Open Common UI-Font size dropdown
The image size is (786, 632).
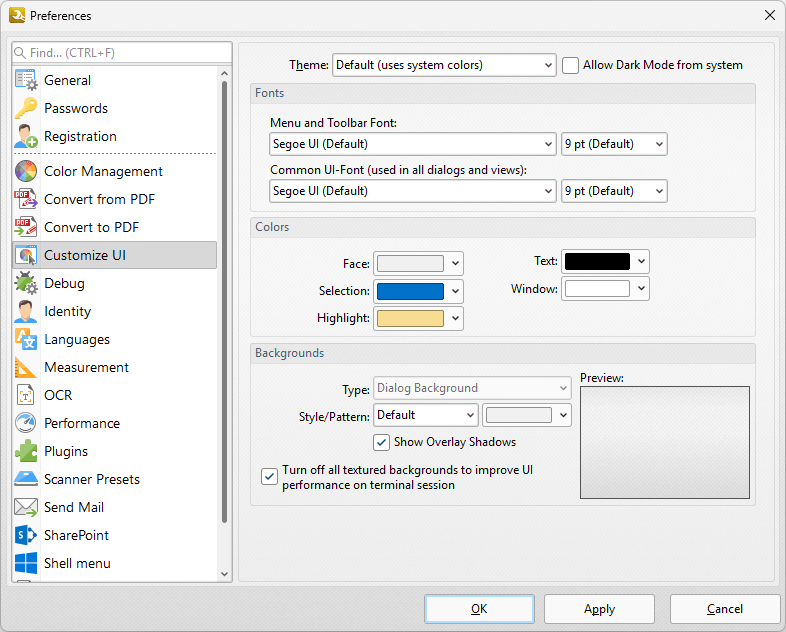pyautogui.click(x=614, y=191)
